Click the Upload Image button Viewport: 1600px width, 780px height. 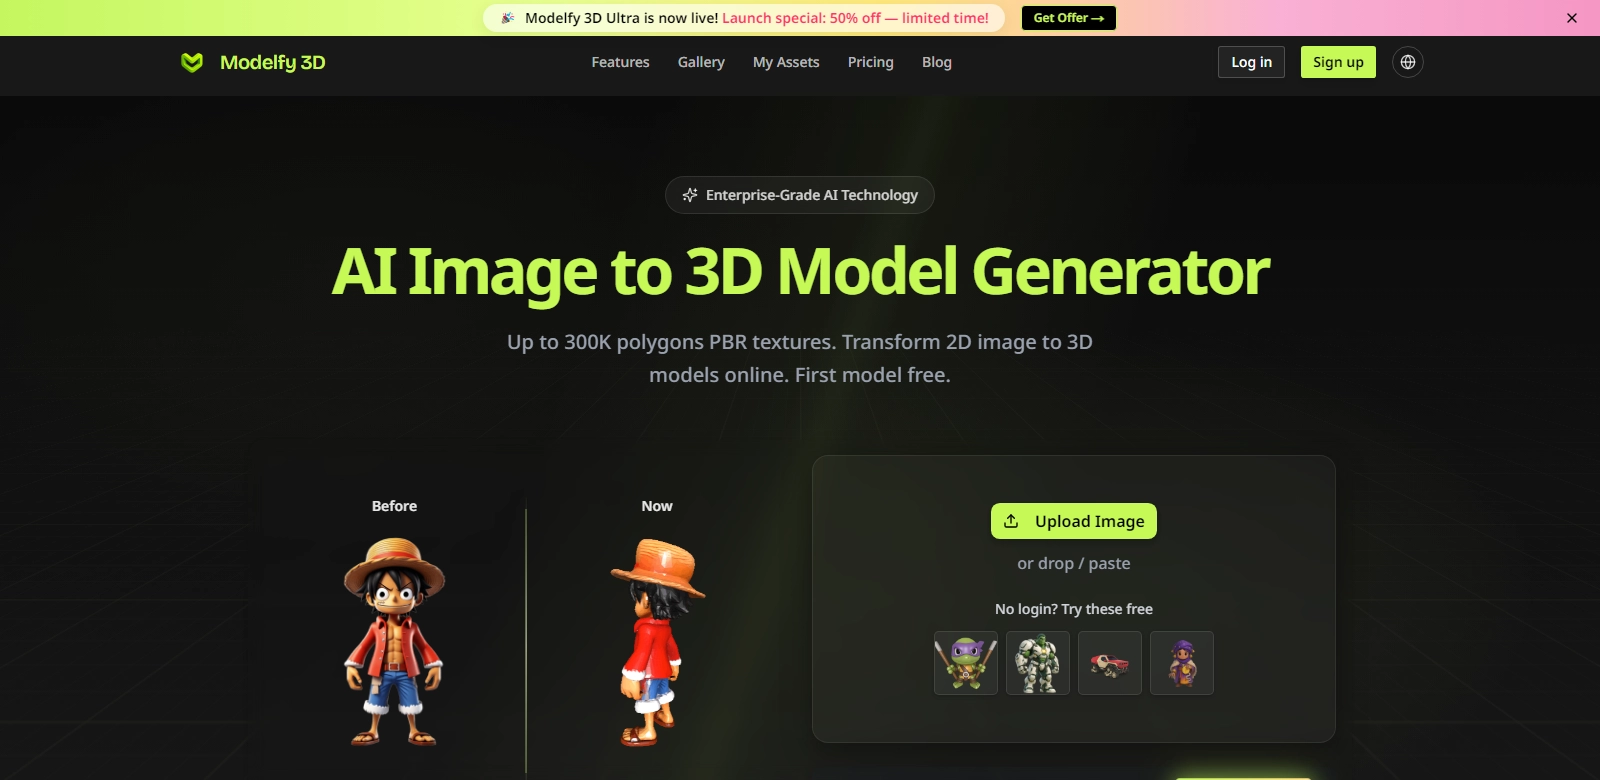(1074, 521)
